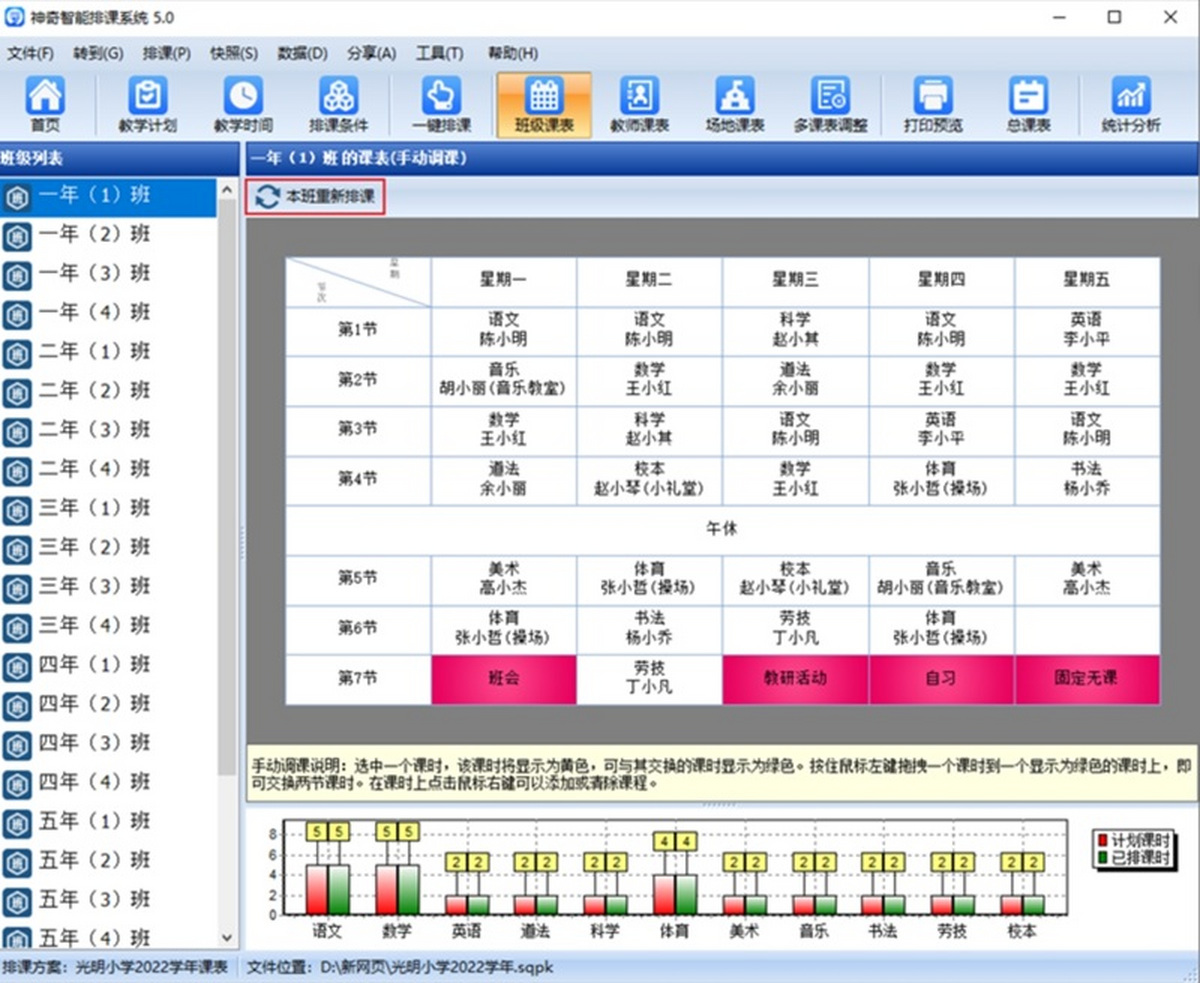
Task: Click the green 已排课时 legend swatch
Action: pyautogui.click(x=1103, y=856)
